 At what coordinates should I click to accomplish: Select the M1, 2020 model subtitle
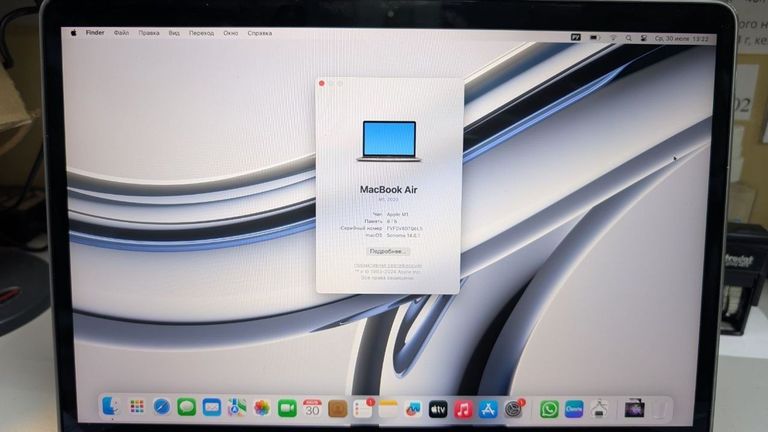388,200
